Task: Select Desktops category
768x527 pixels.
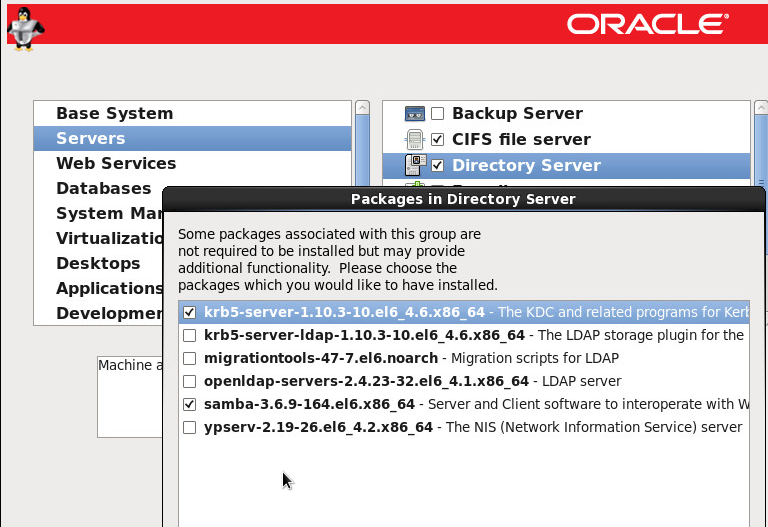Action: (x=98, y=263)
